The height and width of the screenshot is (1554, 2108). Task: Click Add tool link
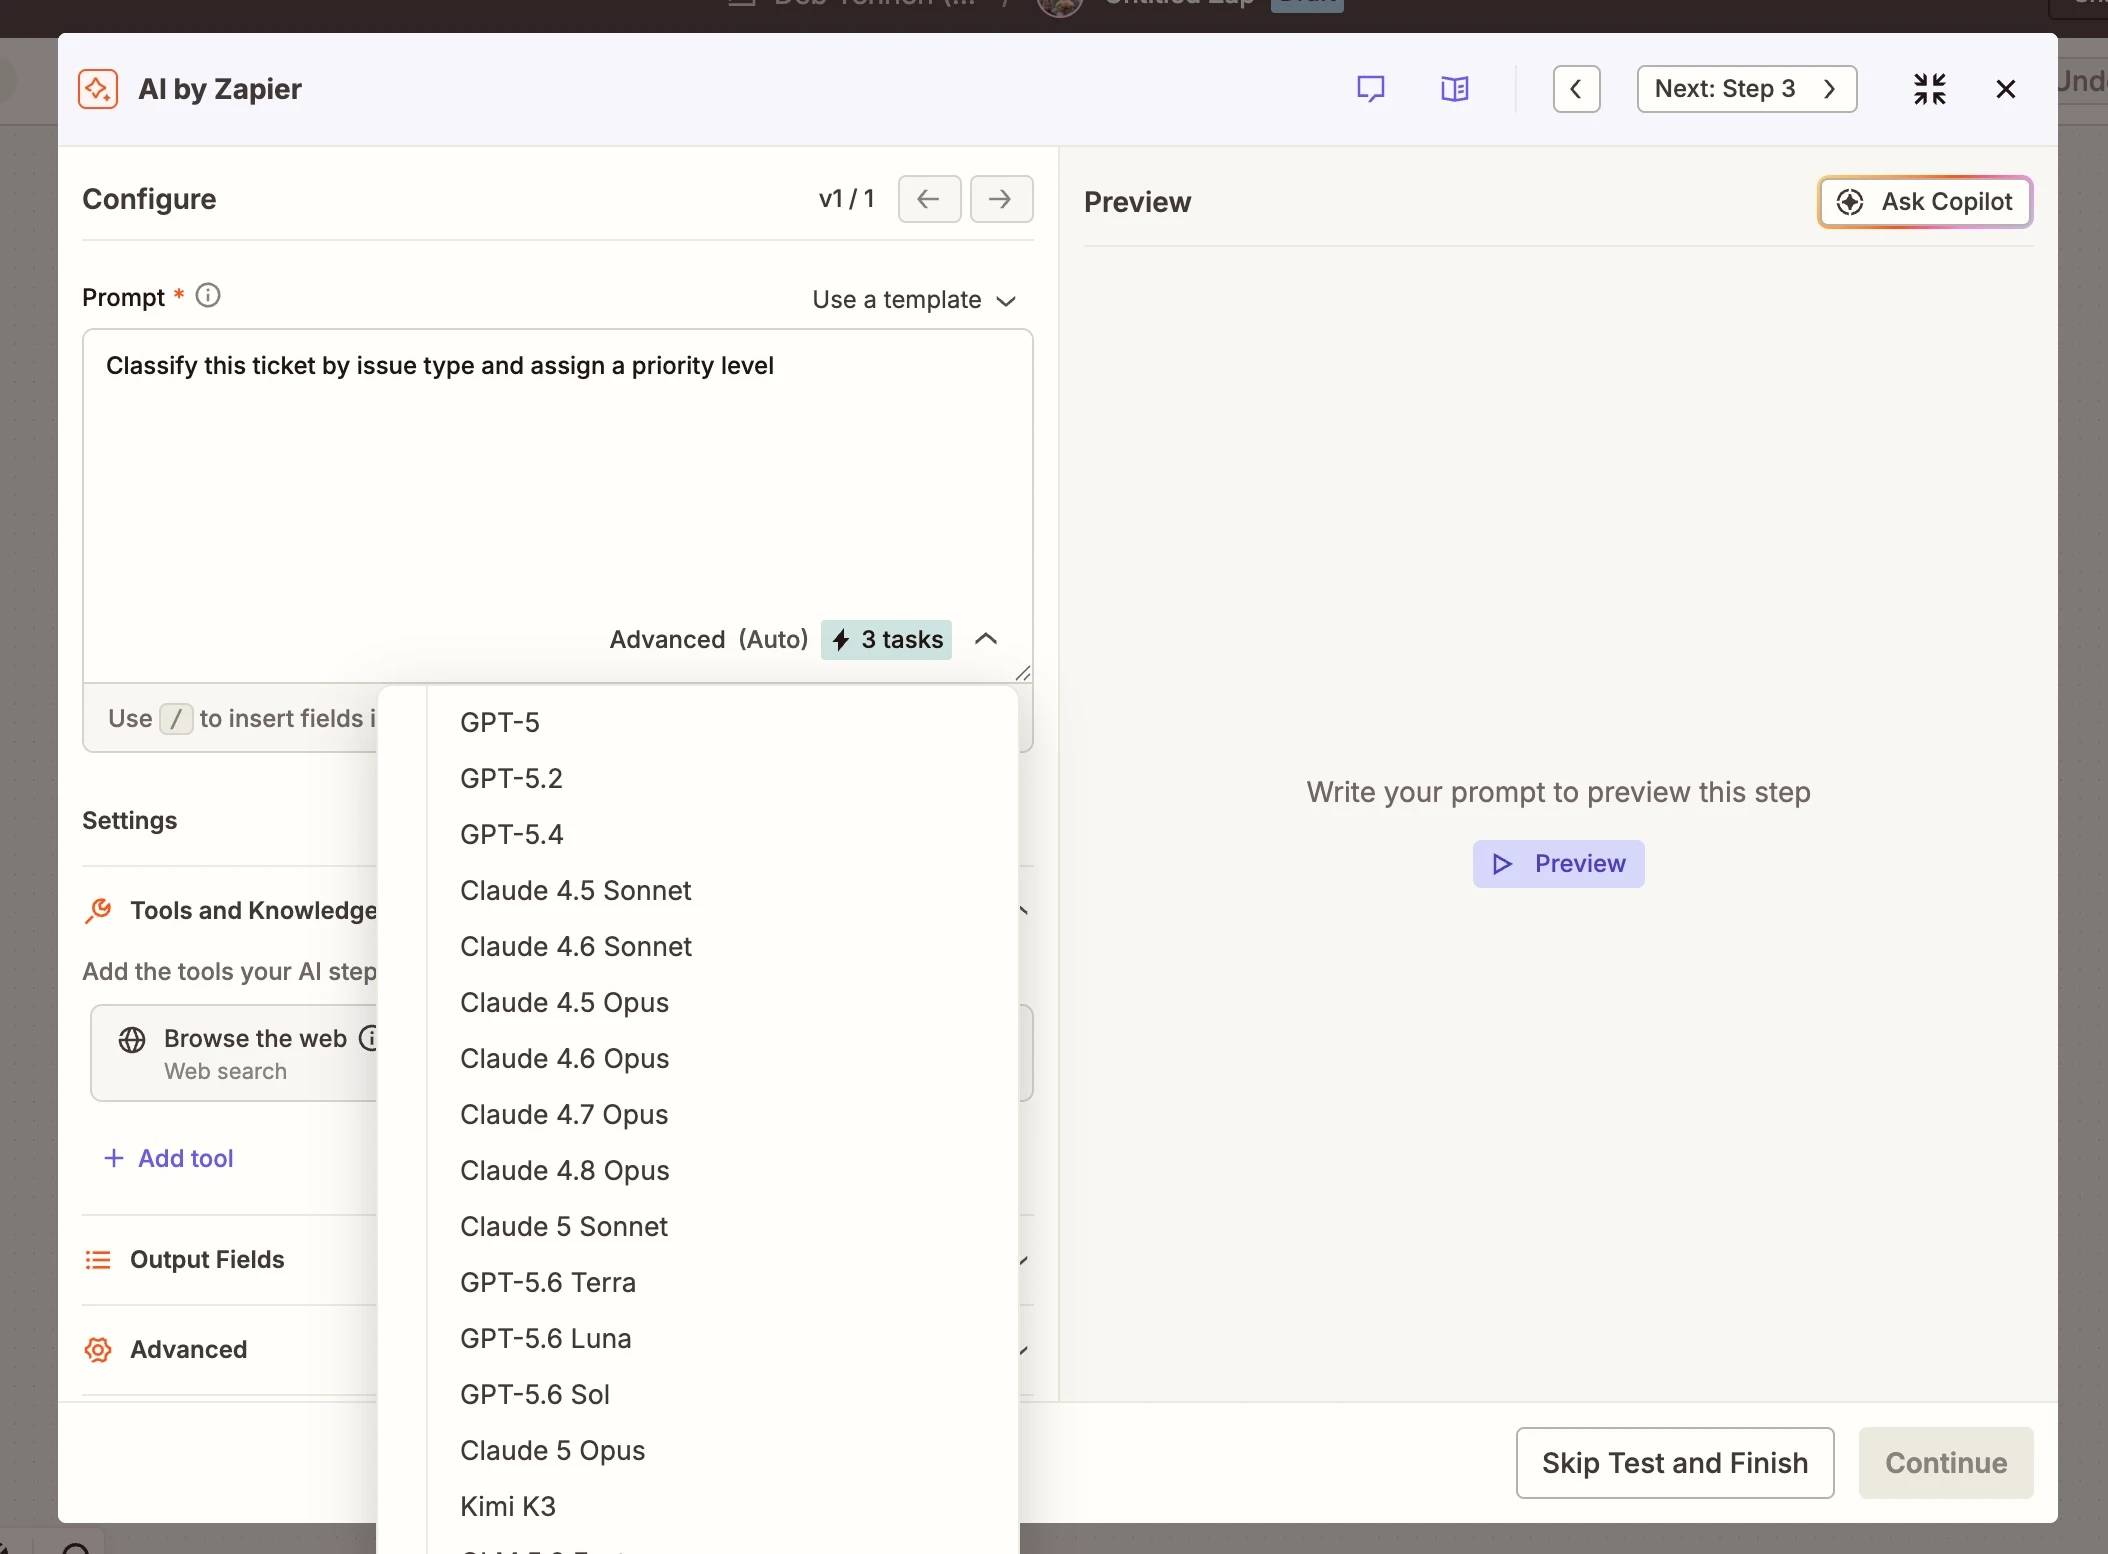[169, 1158]
